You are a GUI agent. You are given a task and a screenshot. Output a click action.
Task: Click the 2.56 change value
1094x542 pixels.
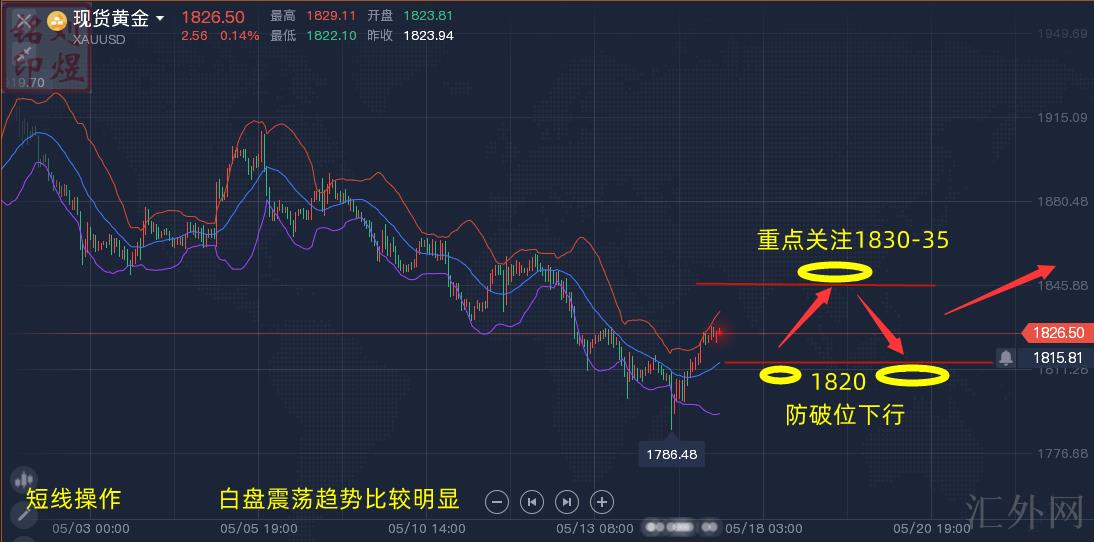click(195, 36)
